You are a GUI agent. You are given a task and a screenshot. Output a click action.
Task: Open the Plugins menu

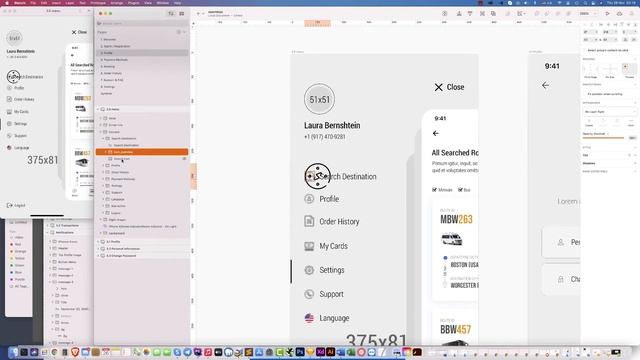(133, 3)
